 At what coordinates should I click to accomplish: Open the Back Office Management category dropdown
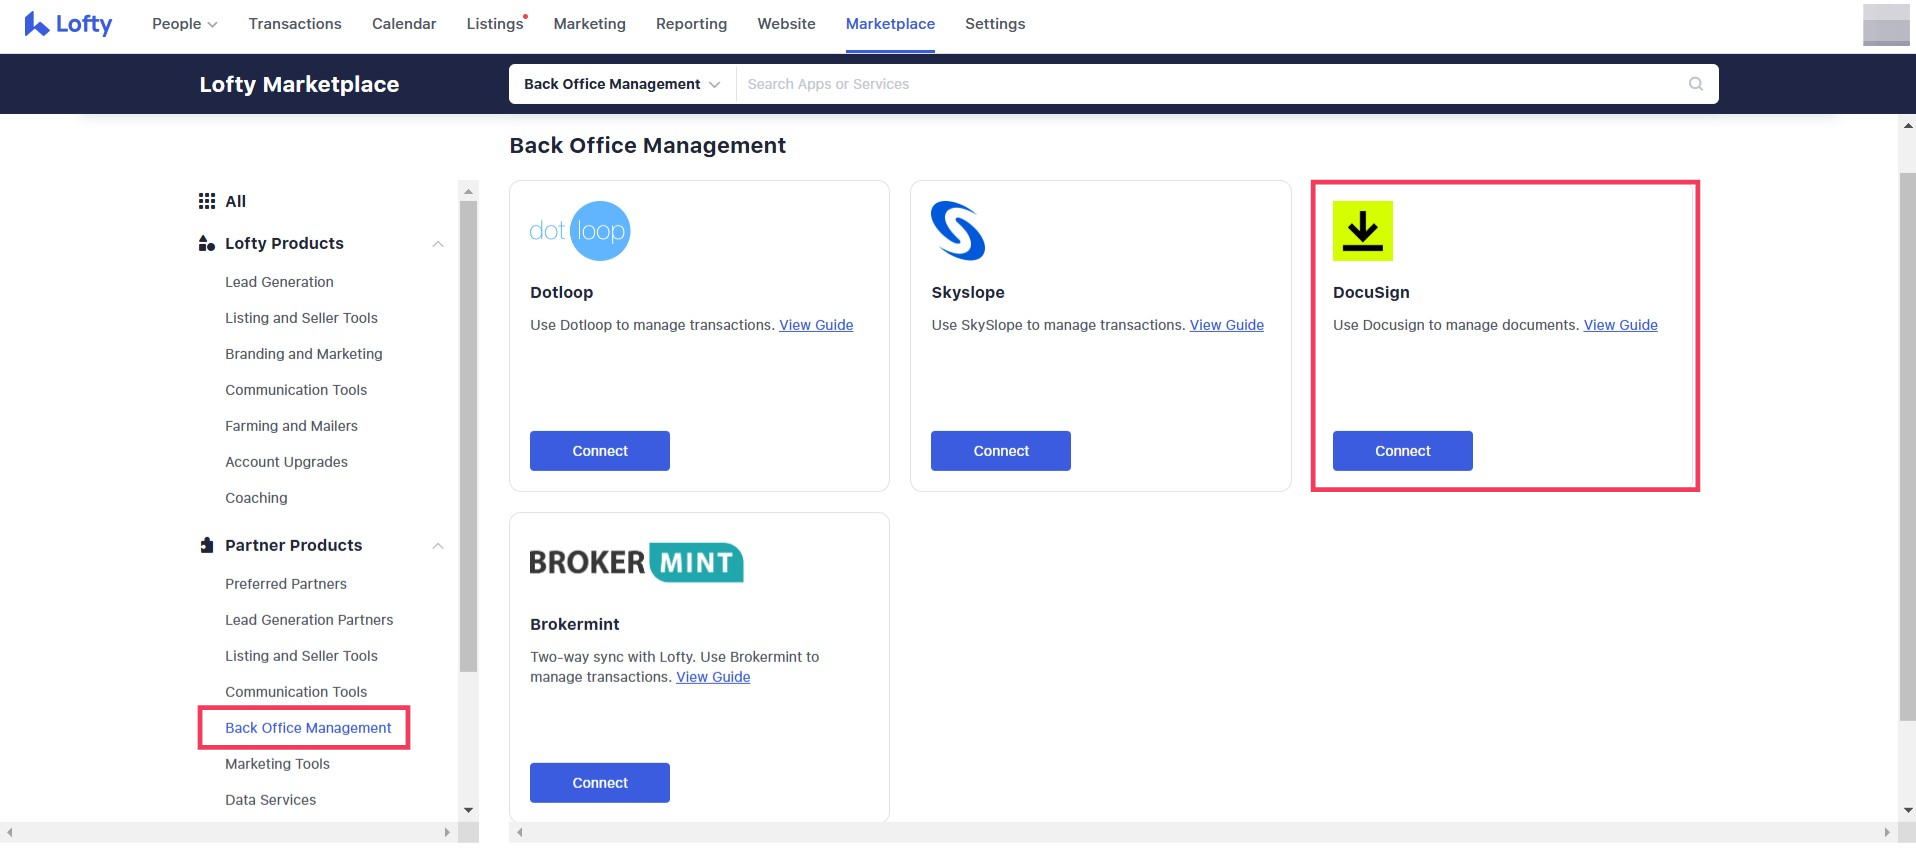click(621, 84)
